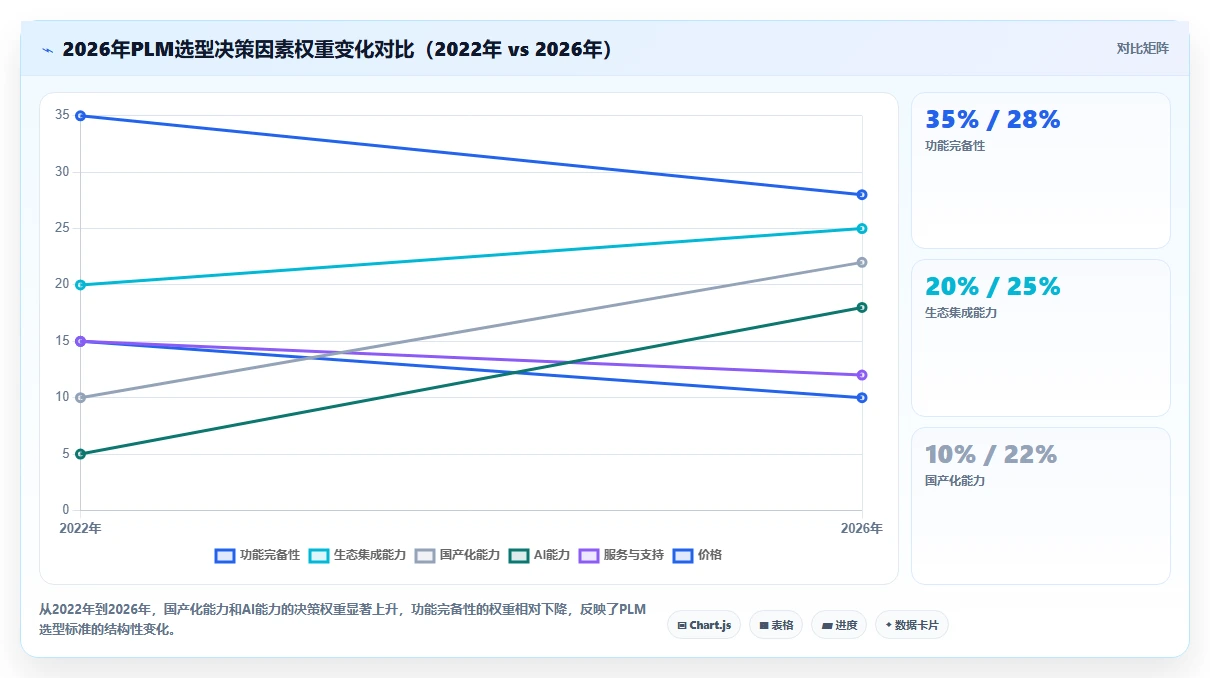1210x678 pixels.
Task: Toggle the 服务与支持 legend swatch
Action: click(589, 555)
